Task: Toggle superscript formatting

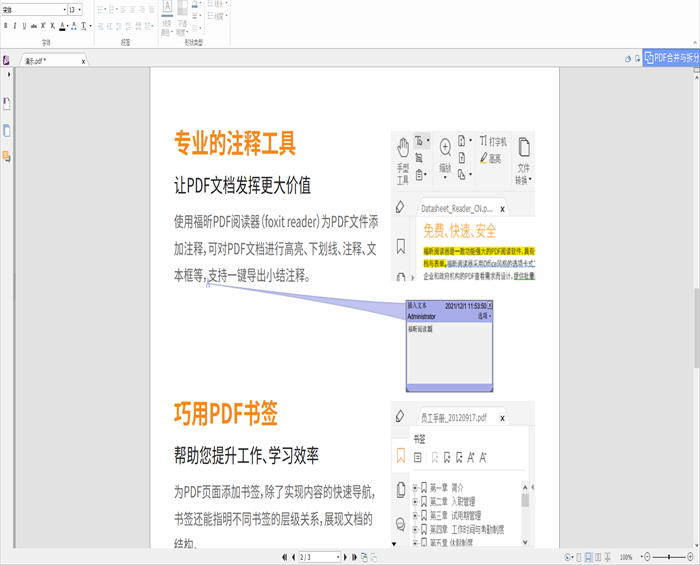Action: click(x=43, y=26)
